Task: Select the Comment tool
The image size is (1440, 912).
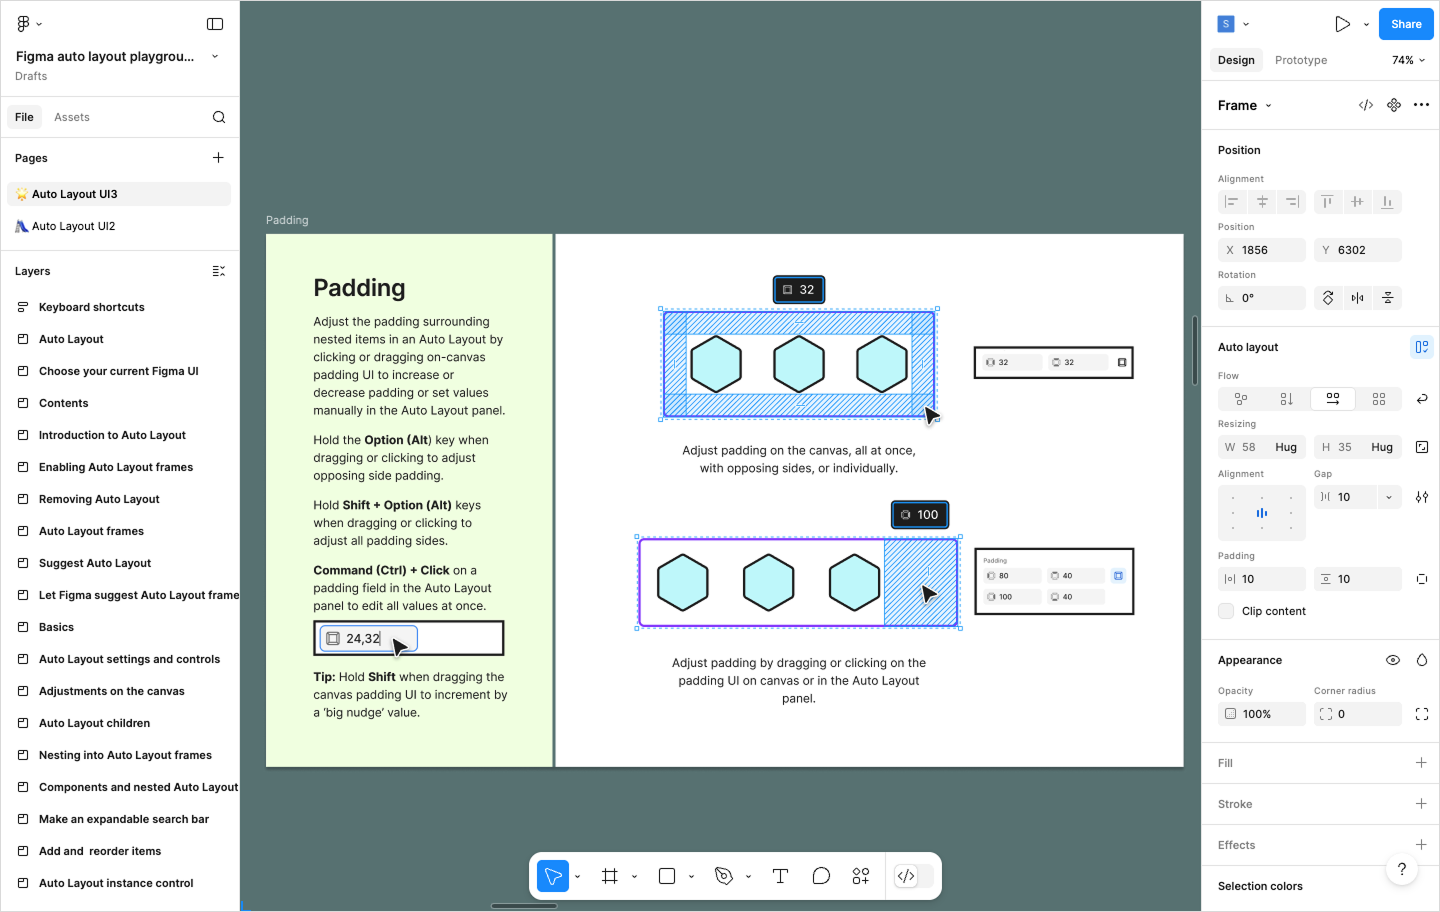Action: click(x=821, y=876)
